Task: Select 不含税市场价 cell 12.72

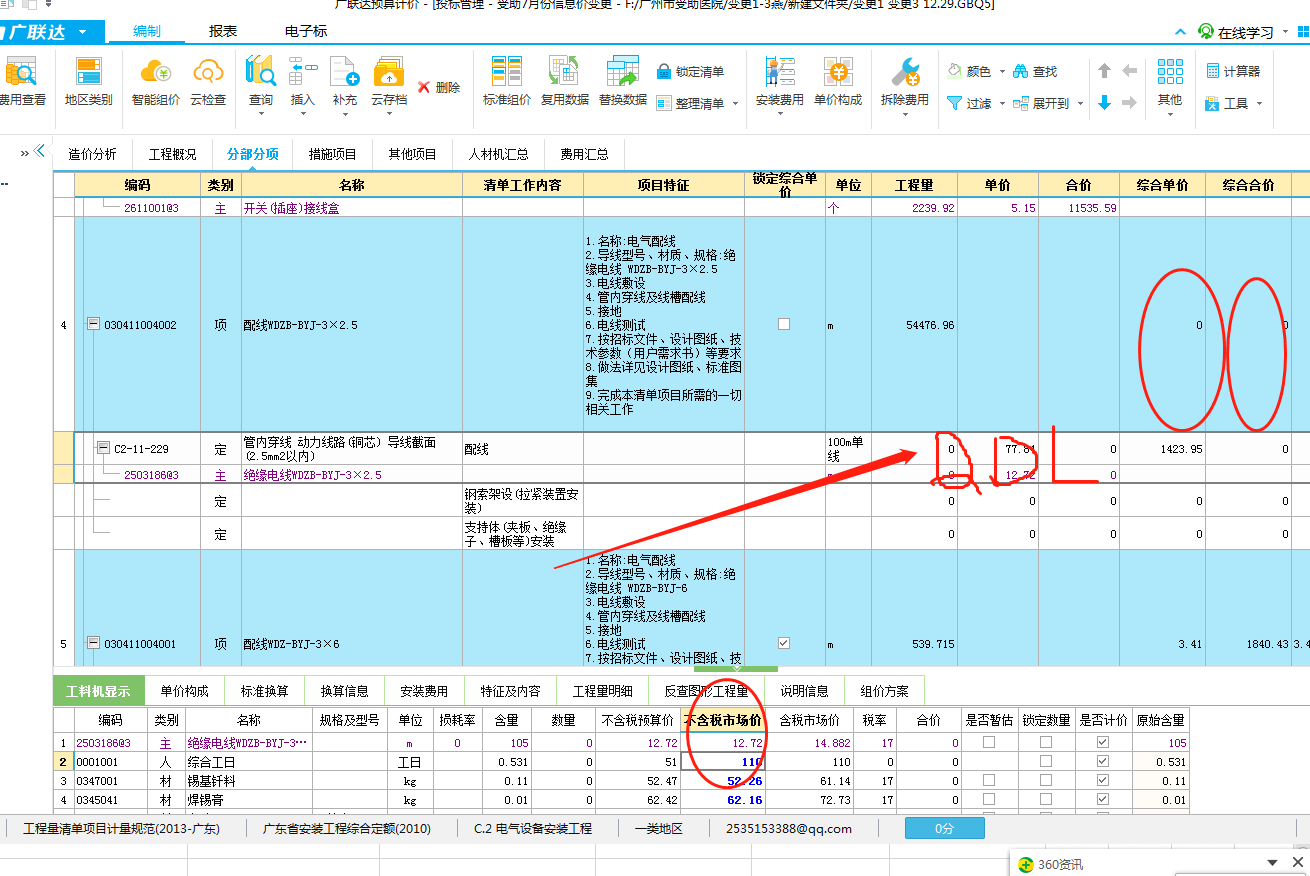Action: click(x=723, y=743)
